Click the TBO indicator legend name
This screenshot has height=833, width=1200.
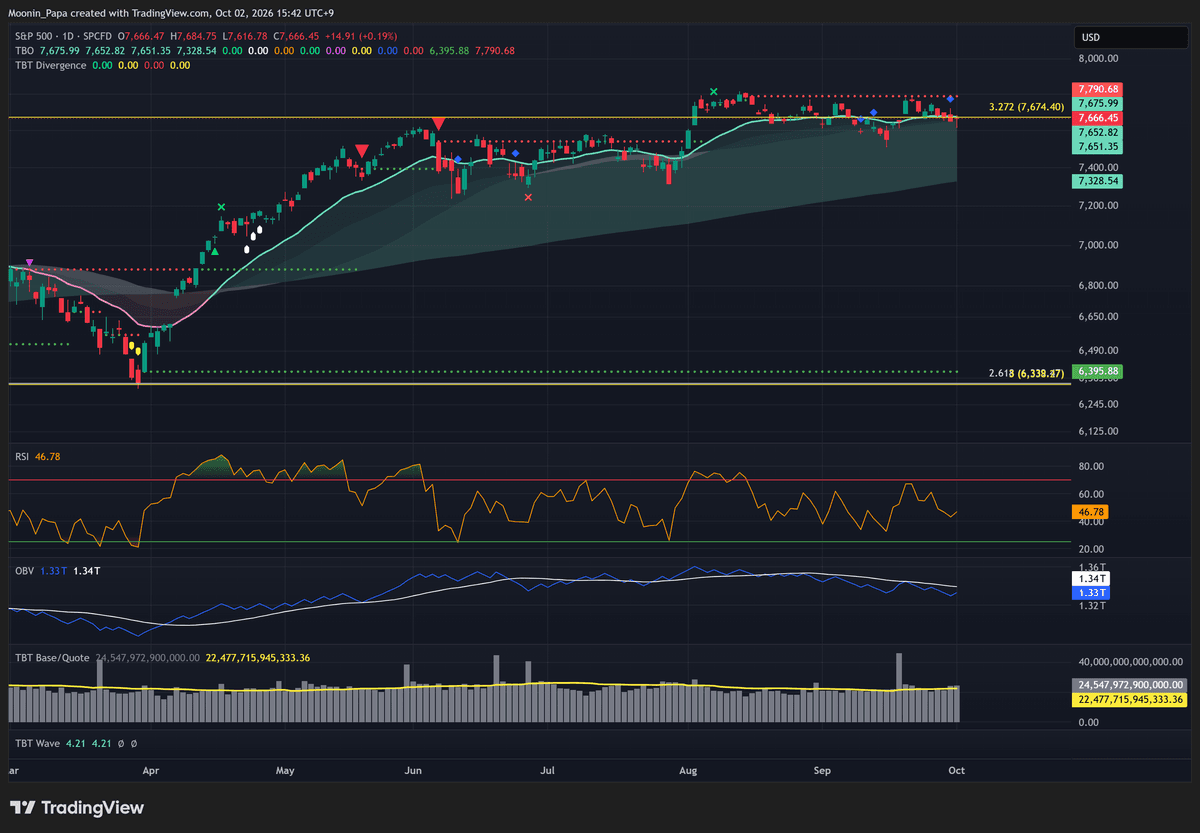point(24,50)
